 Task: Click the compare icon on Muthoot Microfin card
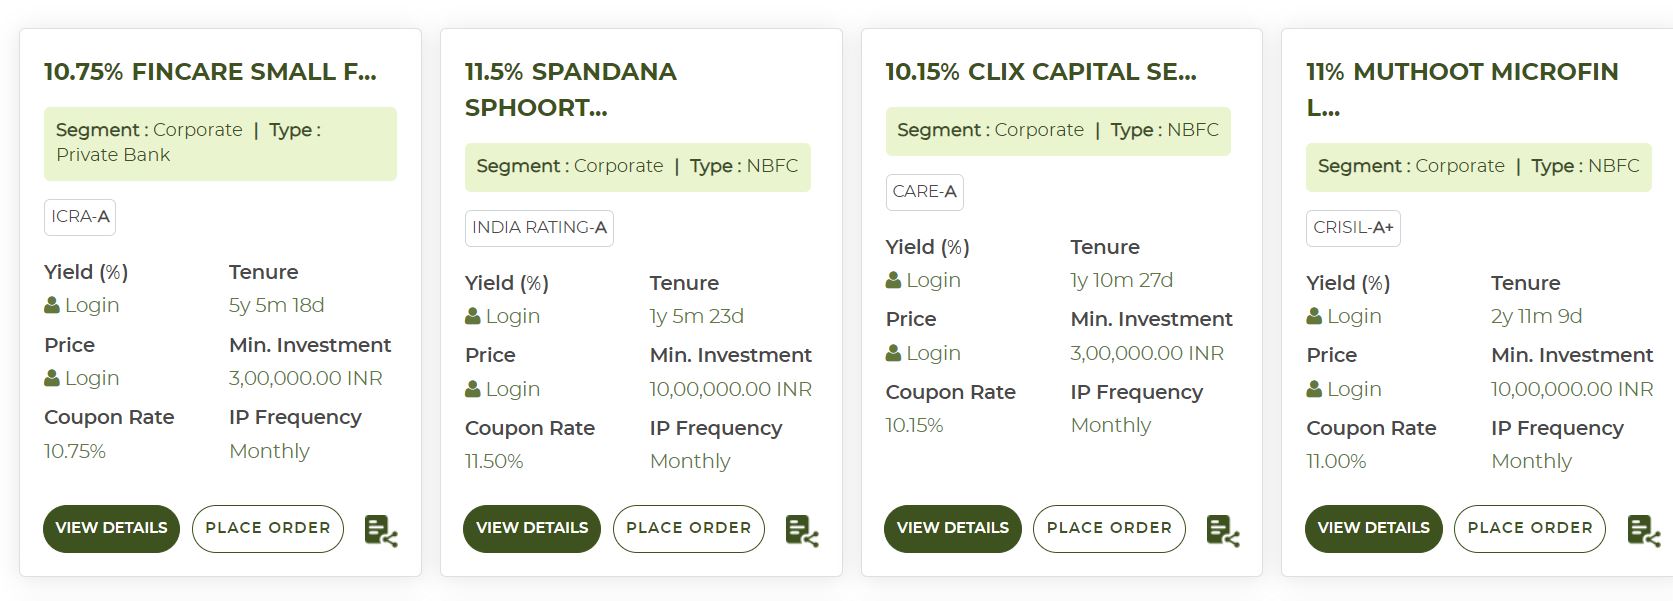click(1644, 530)
